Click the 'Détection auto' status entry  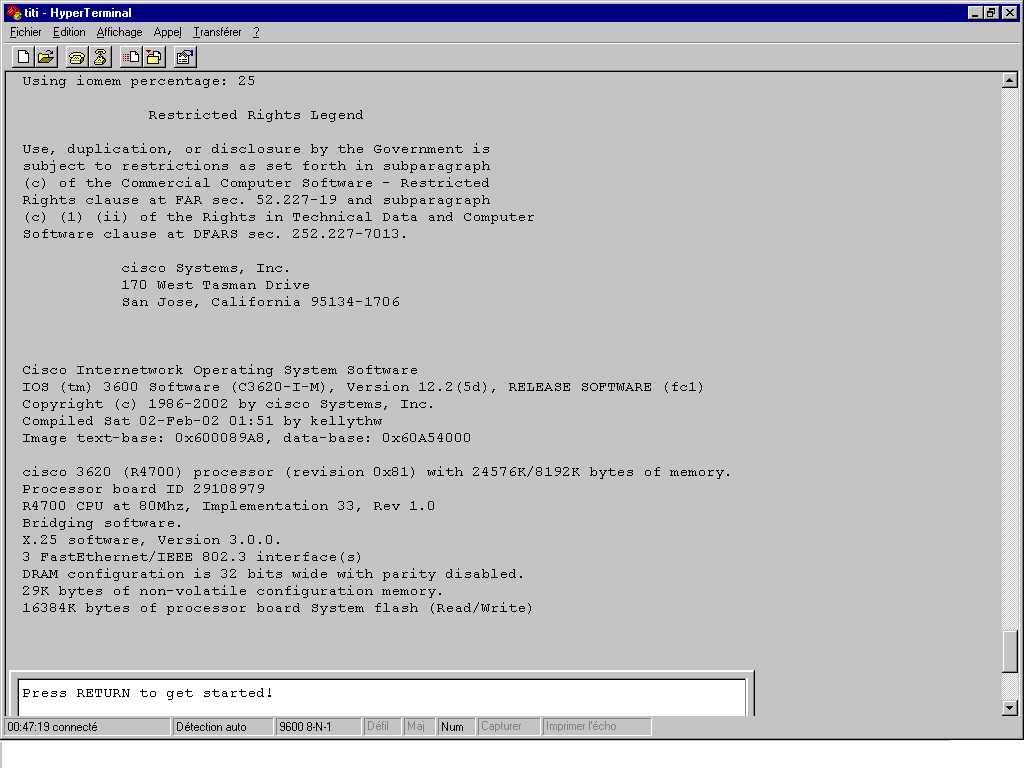coord(223,726)
